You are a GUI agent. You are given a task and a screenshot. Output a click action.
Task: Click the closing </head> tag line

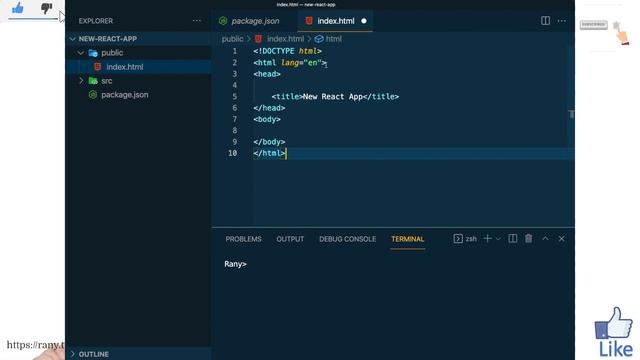[x=269, y=108]
